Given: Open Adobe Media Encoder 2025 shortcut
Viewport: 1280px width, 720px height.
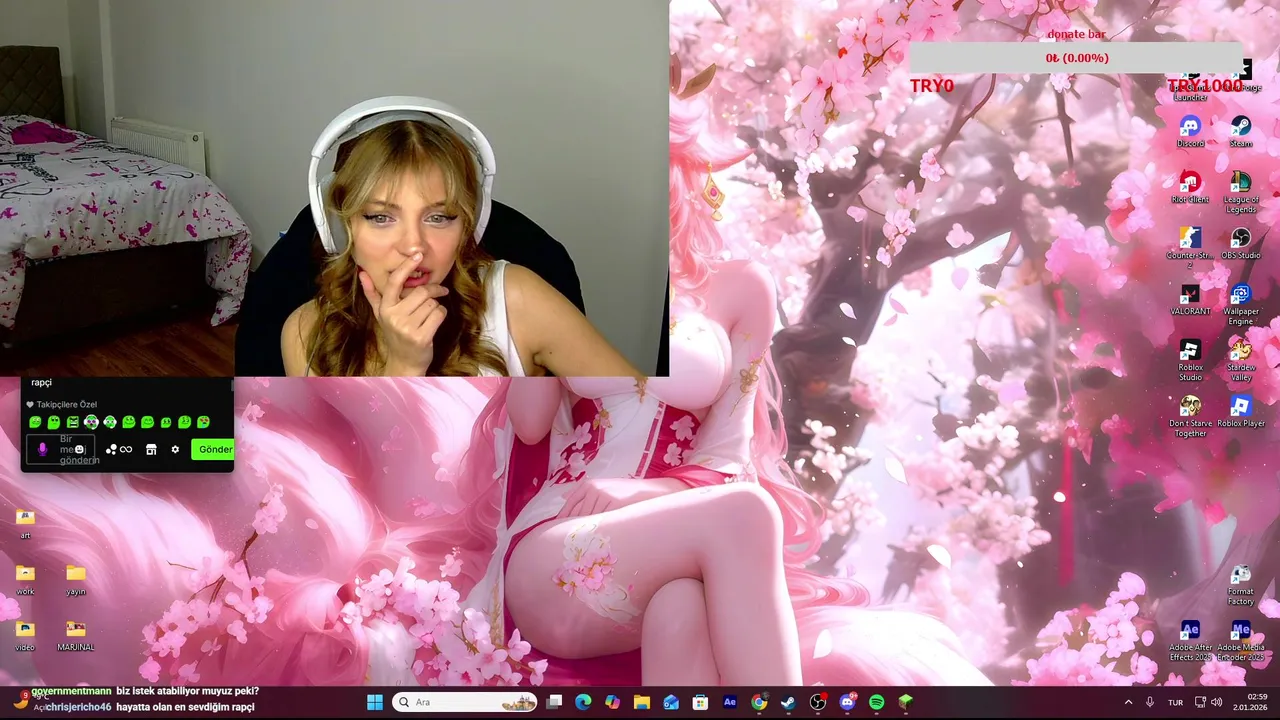Looking at the screenshot, I should 1241,641.
